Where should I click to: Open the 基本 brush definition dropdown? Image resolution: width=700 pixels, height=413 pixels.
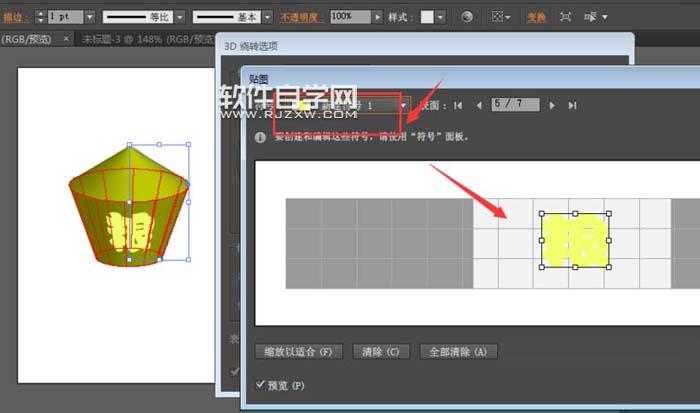click(267, 17)
